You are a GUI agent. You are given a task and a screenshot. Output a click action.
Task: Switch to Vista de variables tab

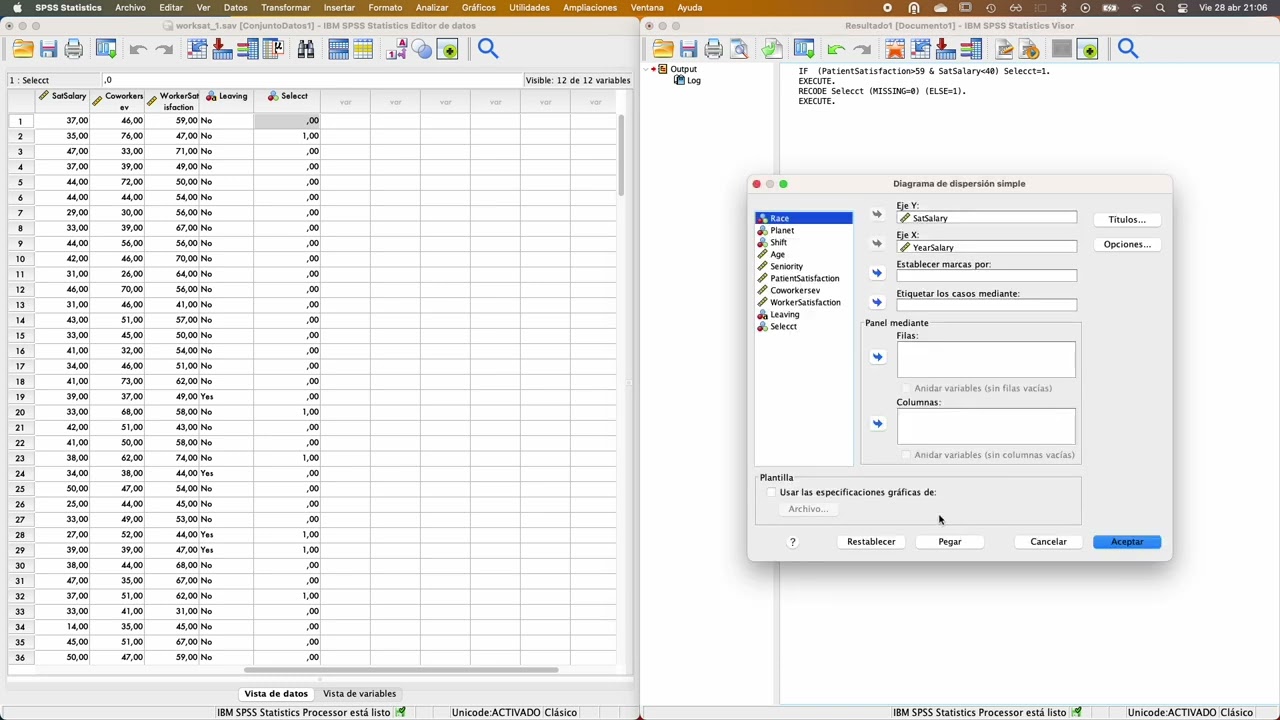click(x=359, y=693)
